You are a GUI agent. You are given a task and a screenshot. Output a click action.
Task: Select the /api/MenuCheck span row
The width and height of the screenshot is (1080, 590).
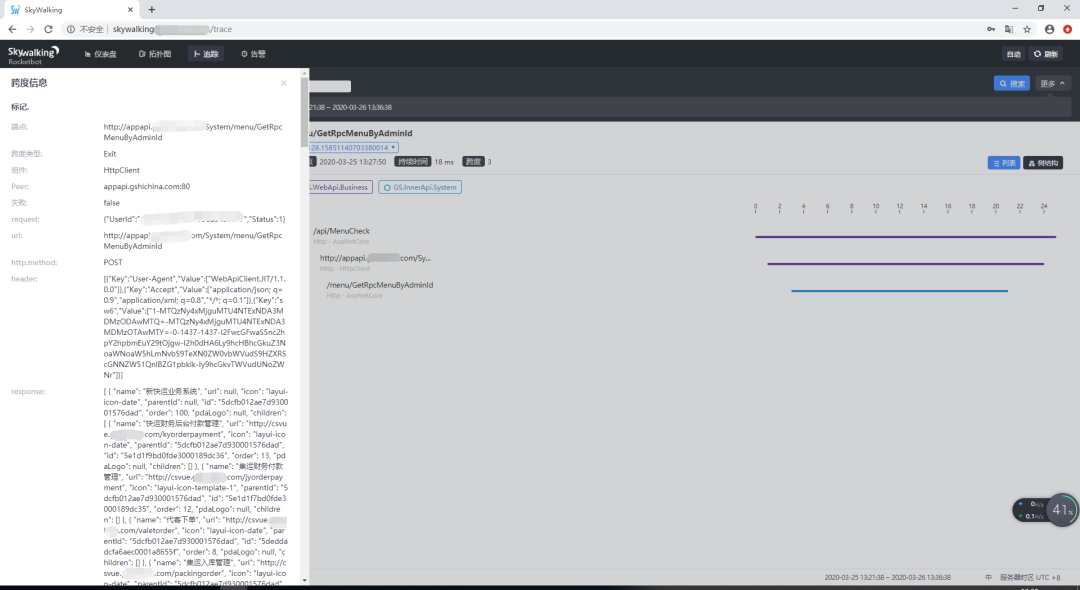682,235
